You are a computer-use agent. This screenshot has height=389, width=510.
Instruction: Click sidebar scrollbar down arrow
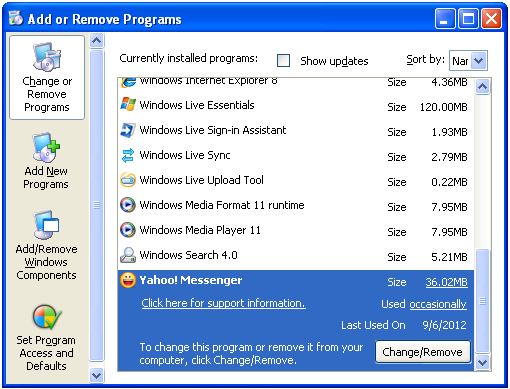[x=97, y=375]
